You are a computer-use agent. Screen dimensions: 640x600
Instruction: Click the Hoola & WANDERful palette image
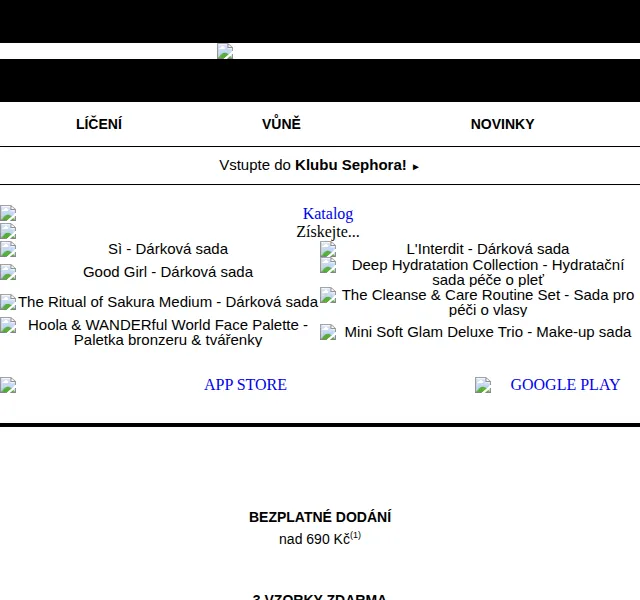[8, 325]
